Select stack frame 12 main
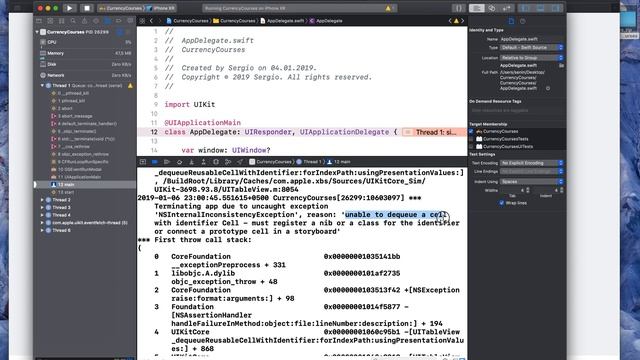640x360 pixels. 85,184
